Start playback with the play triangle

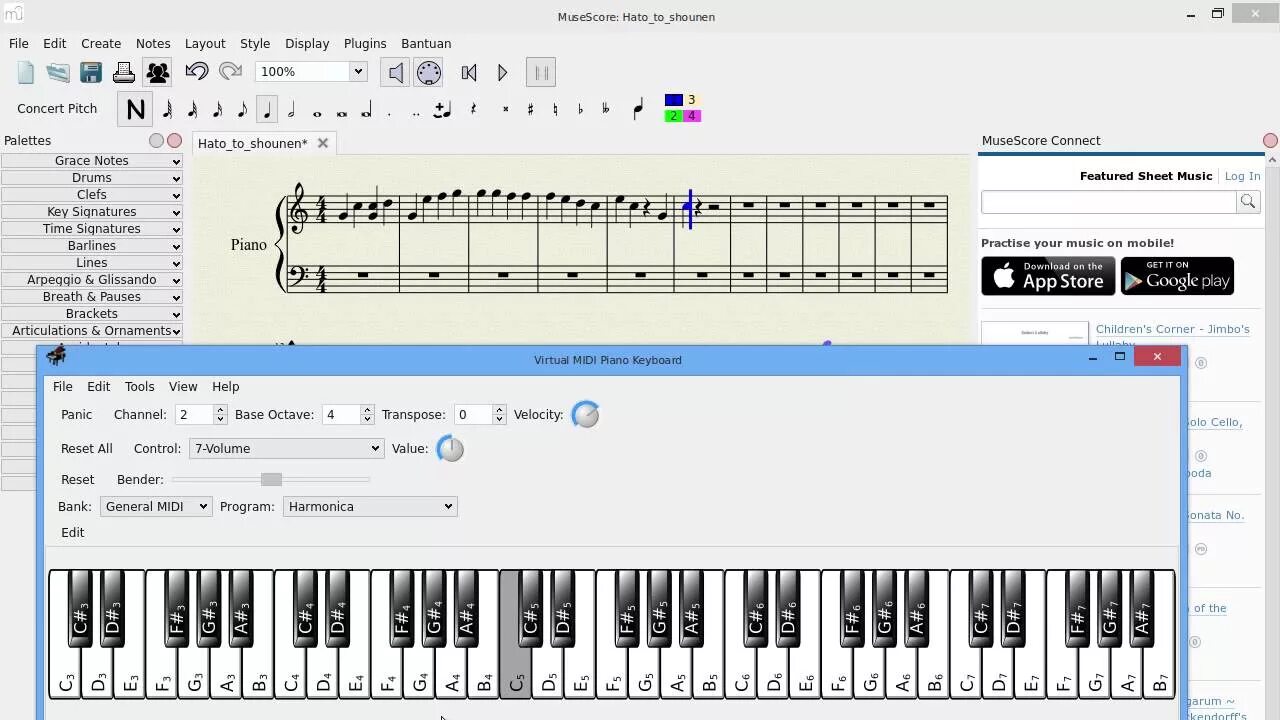(x=502, y=72)
